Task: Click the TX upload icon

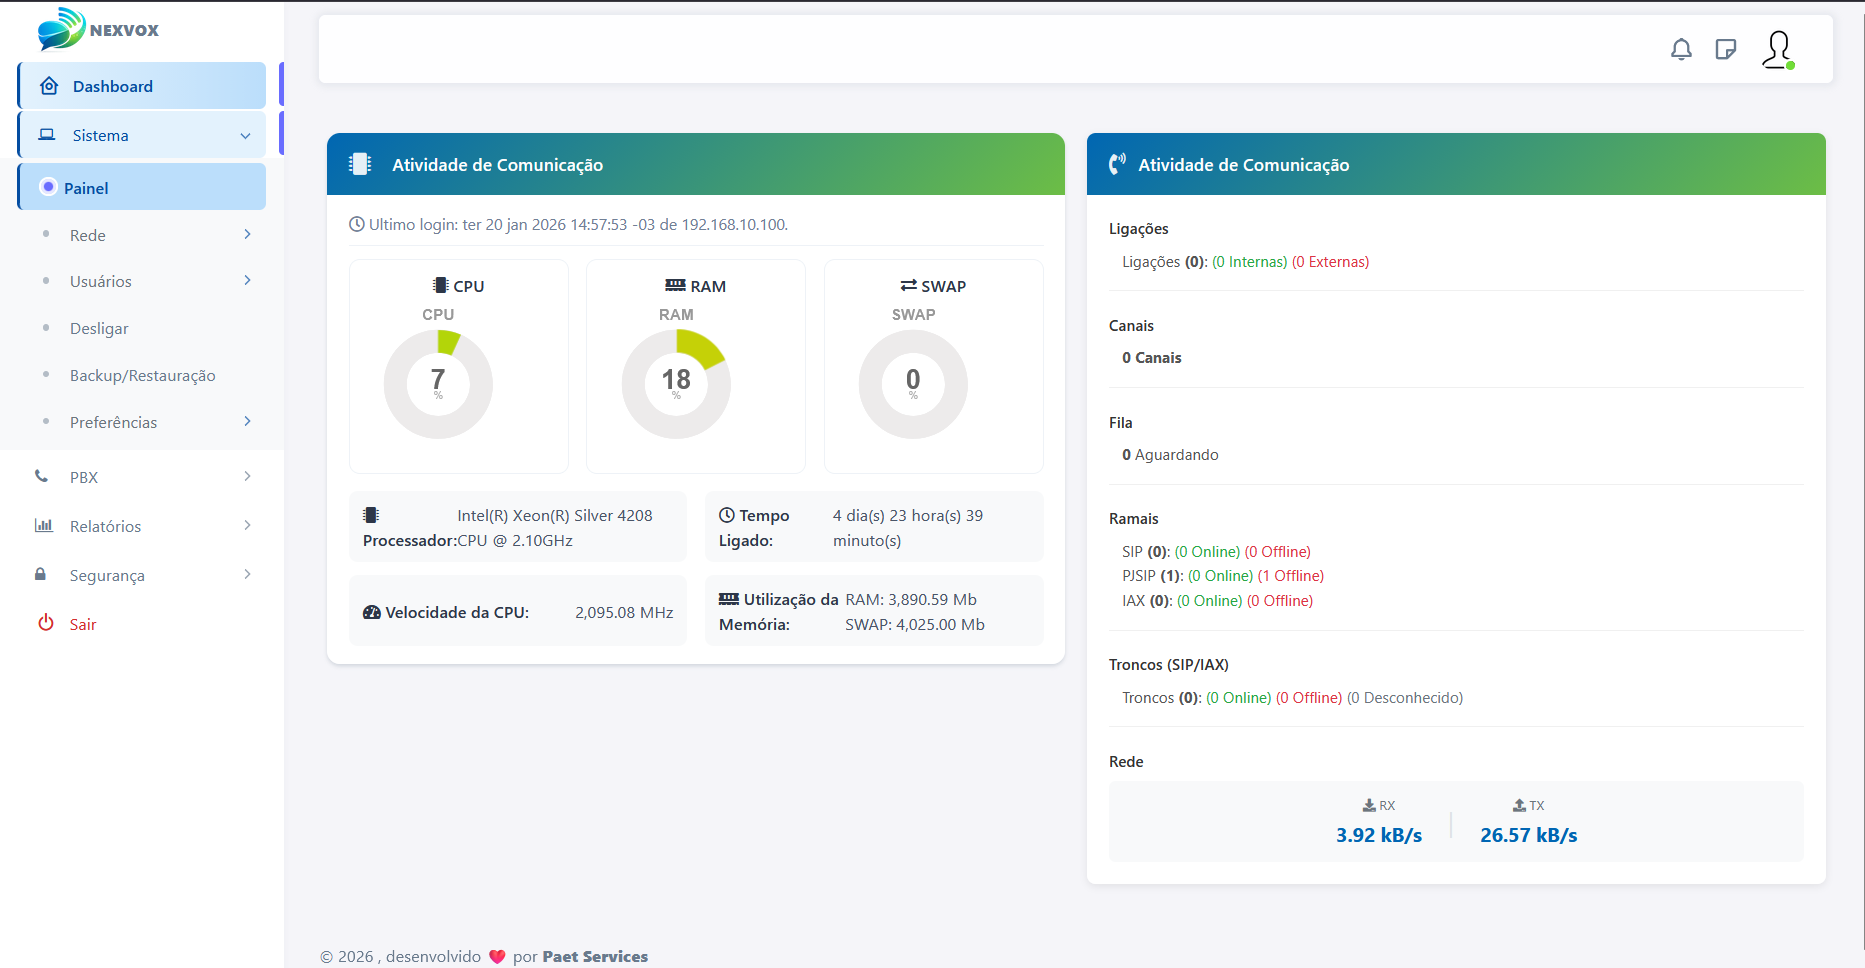Action: (x=1519, y=805)
